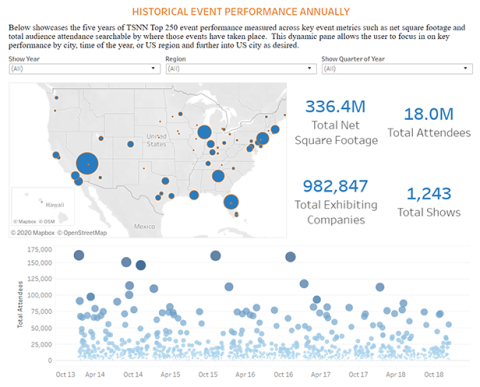The width and height of the screenshot is (480, 387).
Task: Open the Show Year dropdown
Action: 83,69
